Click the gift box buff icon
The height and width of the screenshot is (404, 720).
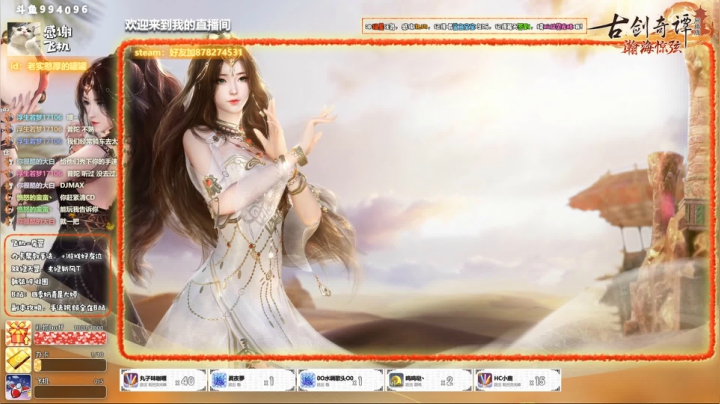pyautogui.click(x=18, y=333)
